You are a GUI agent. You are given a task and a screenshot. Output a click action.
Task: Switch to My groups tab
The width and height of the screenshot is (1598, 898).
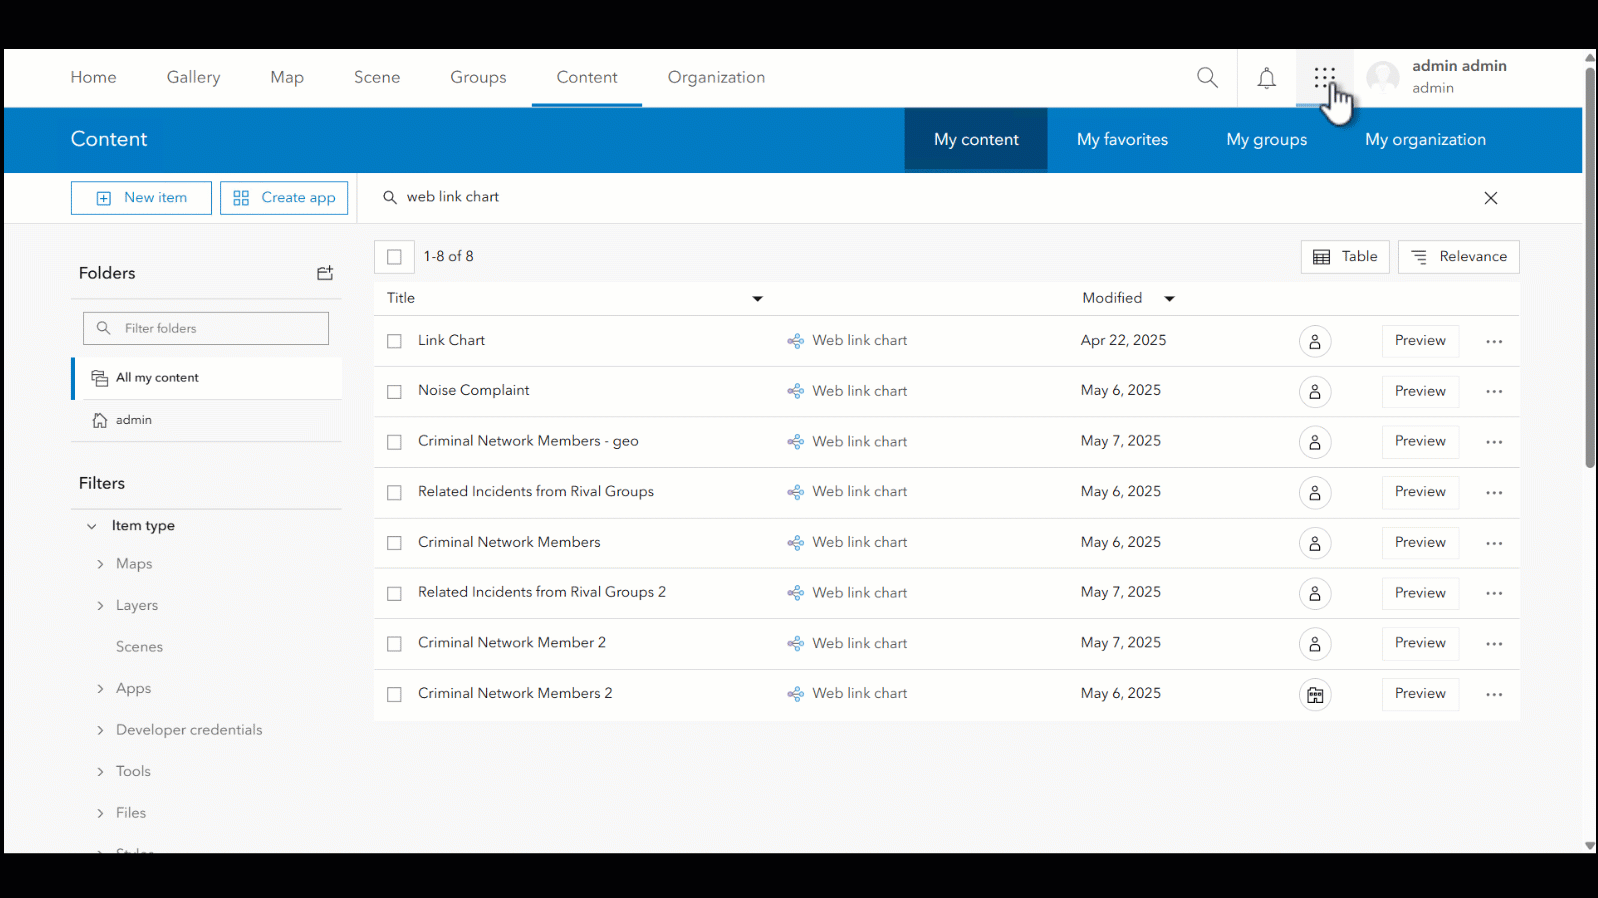click(x=1266, y=140)
